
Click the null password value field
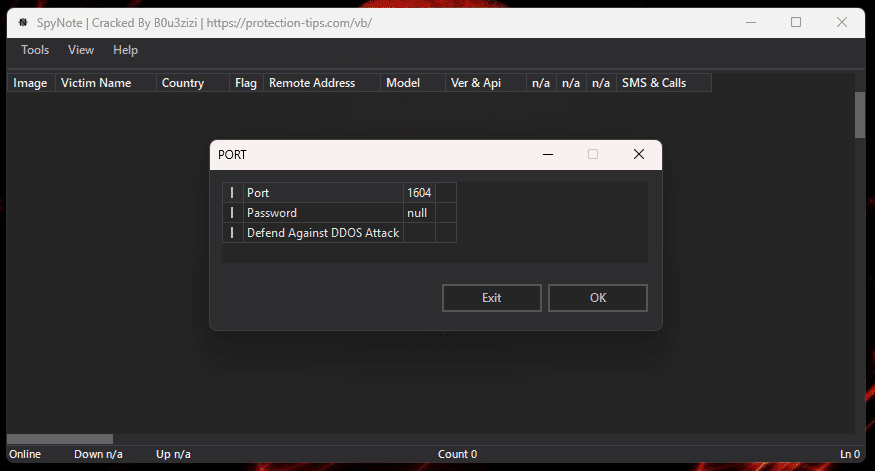coord(419,213)
